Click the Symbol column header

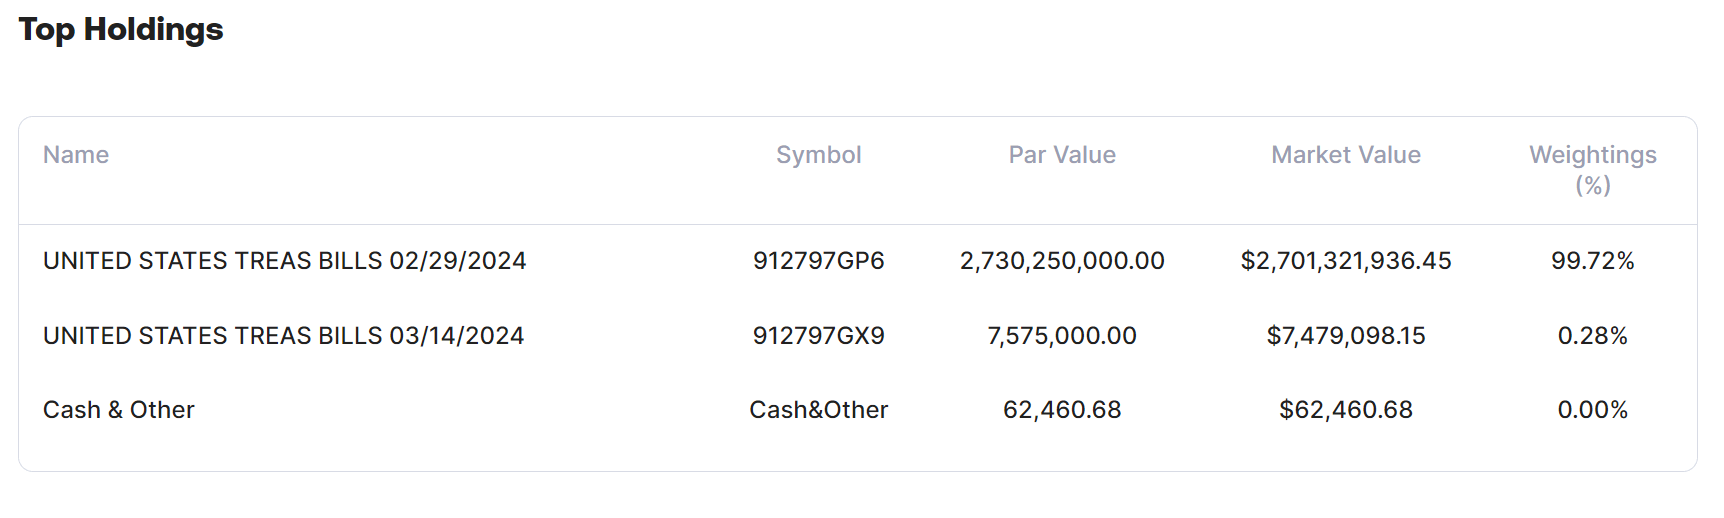(818, 155)
